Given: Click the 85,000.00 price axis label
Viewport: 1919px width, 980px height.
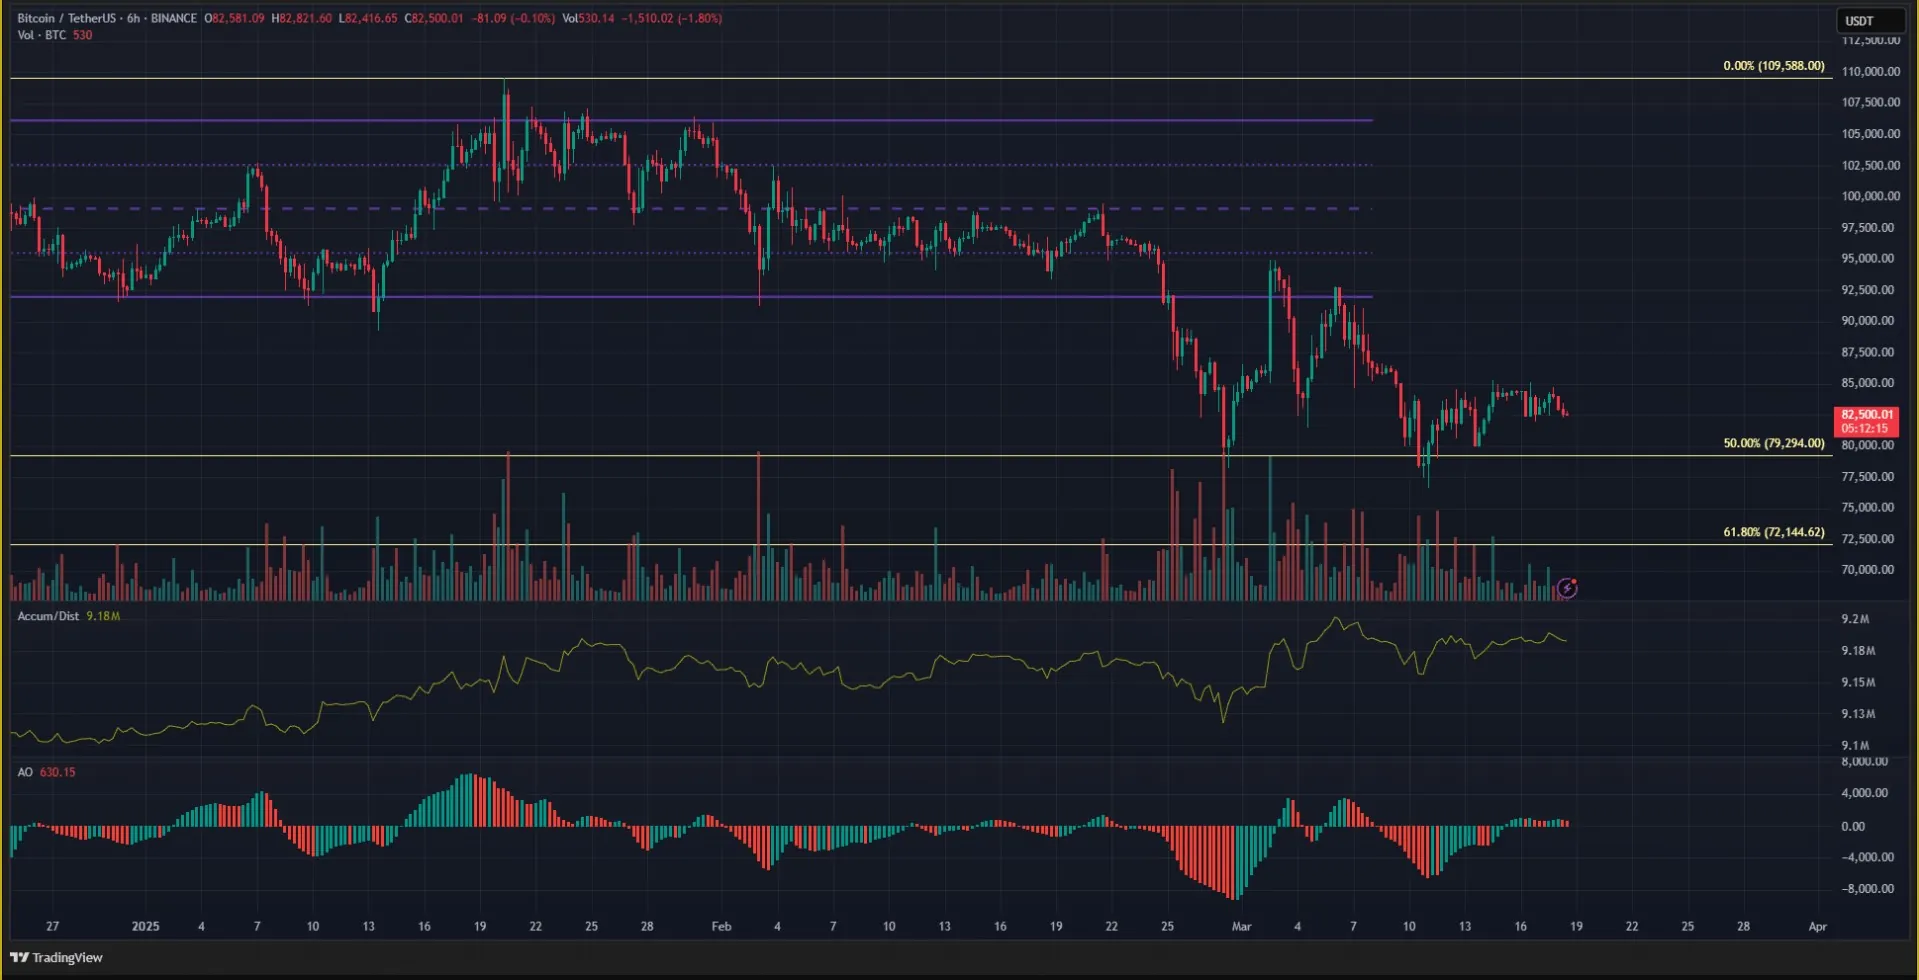Looking at the screenshot, I should point(1868,383).
